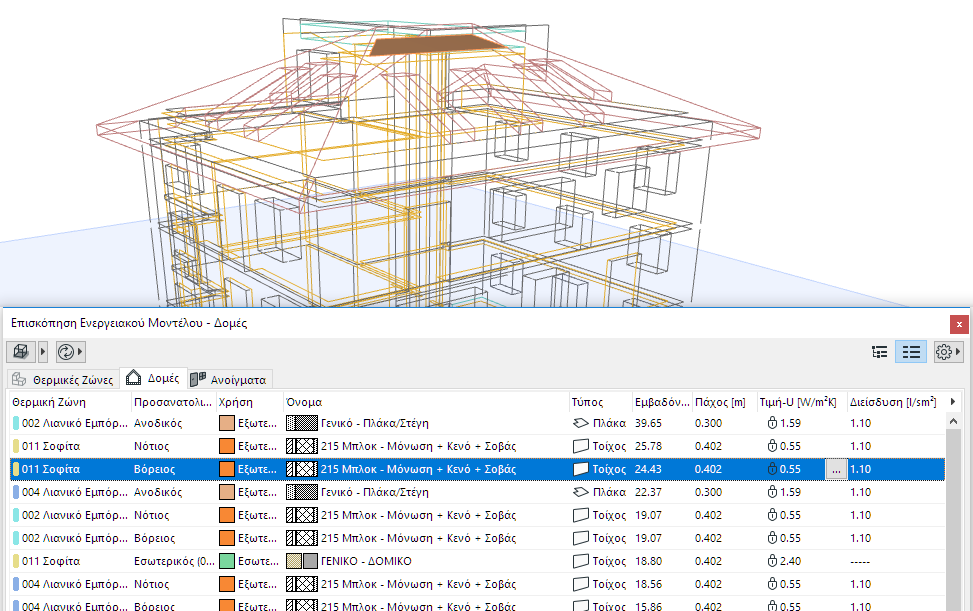Toggle the lock on the selected row's U-value
973x611 pixels.
tap(772, 469)
